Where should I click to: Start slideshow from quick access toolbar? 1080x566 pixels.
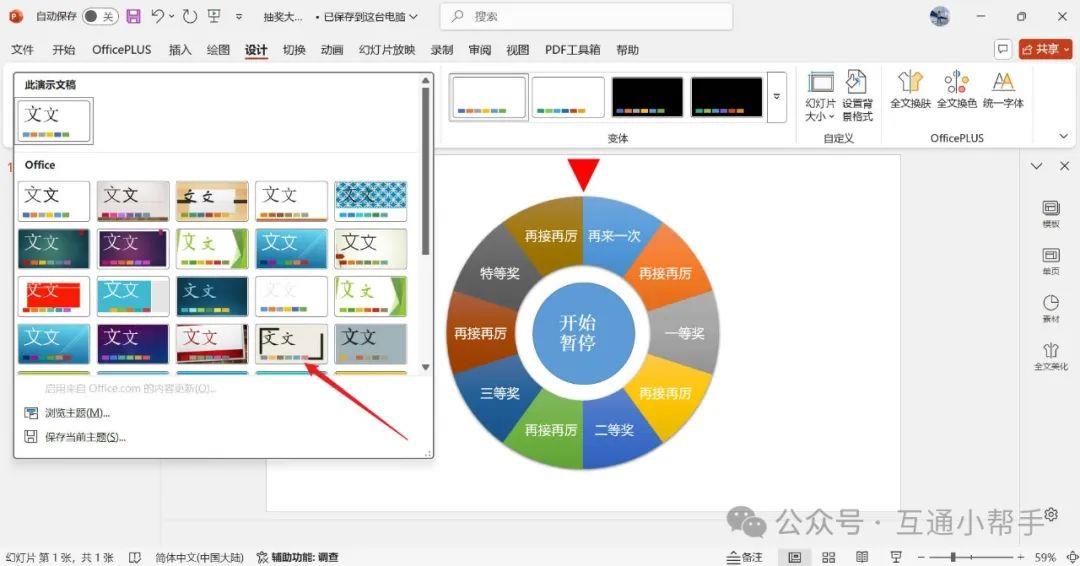point(214,16)
